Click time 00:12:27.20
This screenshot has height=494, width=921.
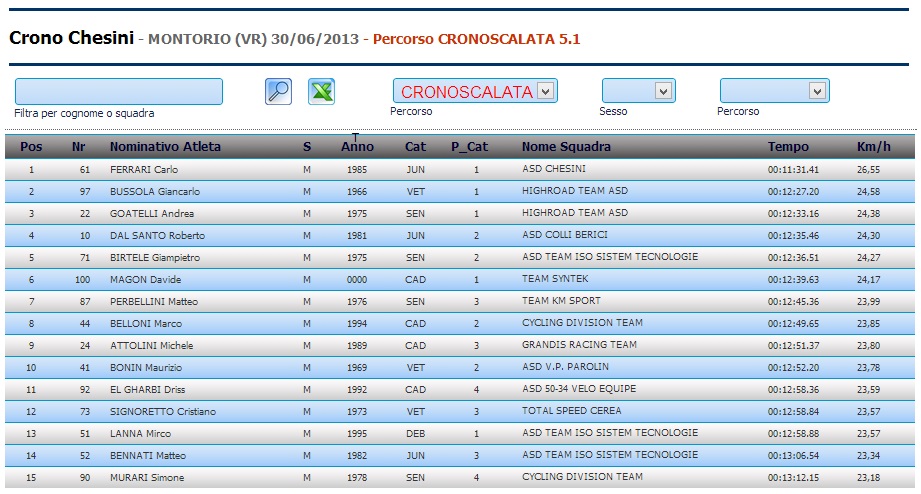(793, 191)
